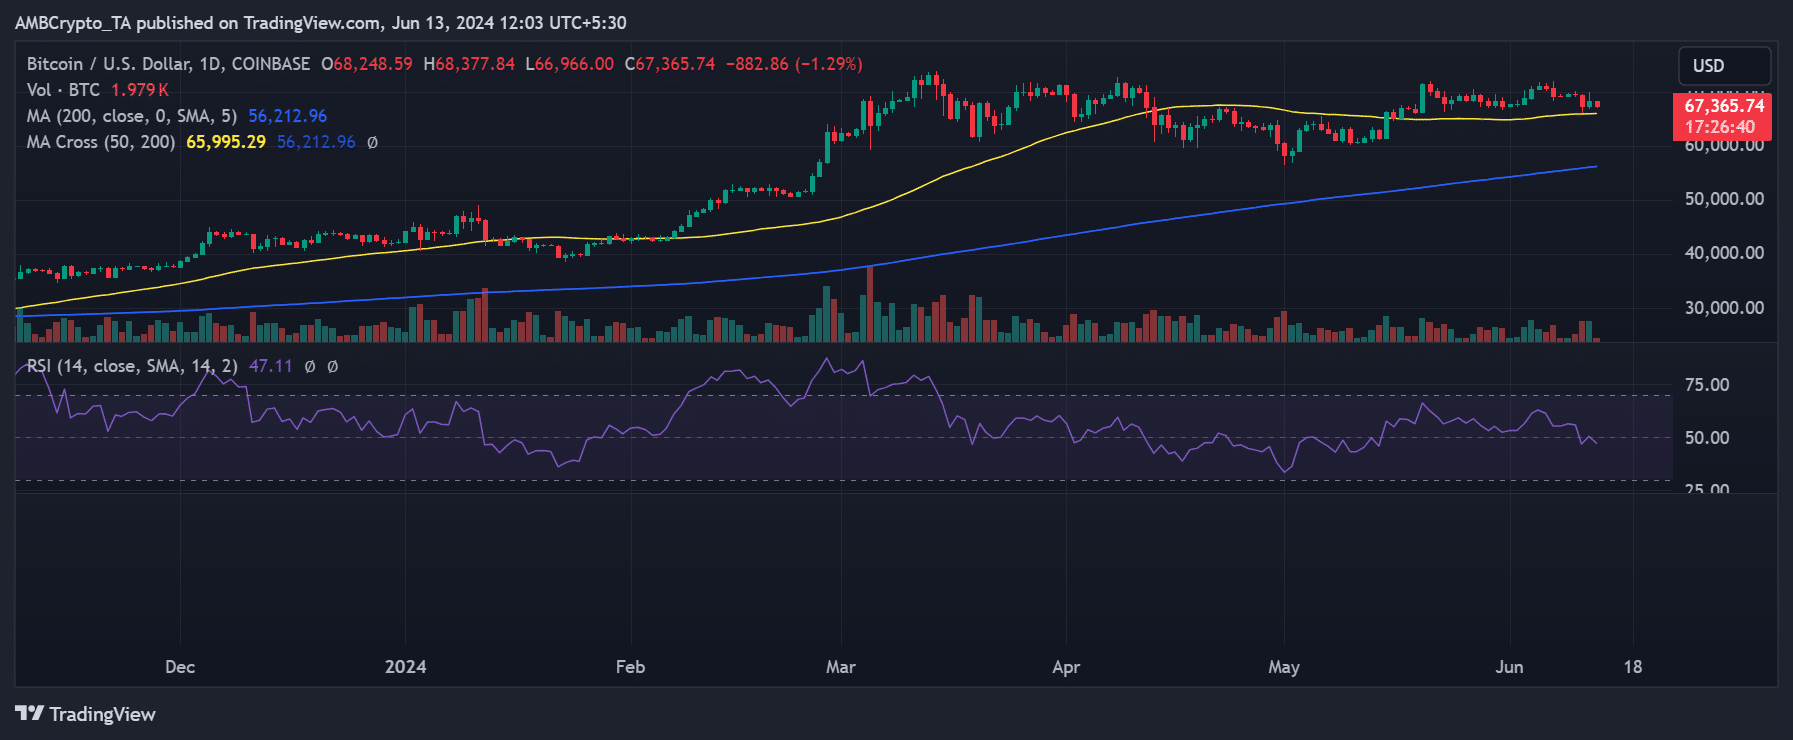Click the open price O68,248.59
Screen dimensions: 1793x740
tap(367, 64)
